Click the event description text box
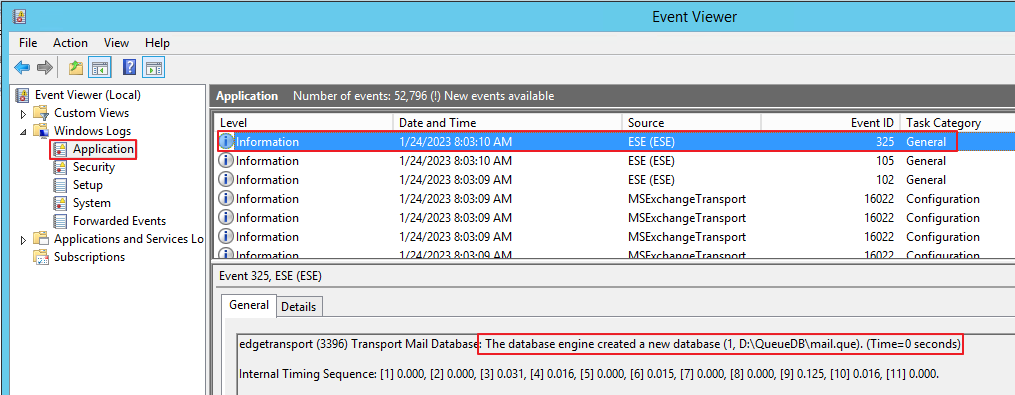 point(625,363)
